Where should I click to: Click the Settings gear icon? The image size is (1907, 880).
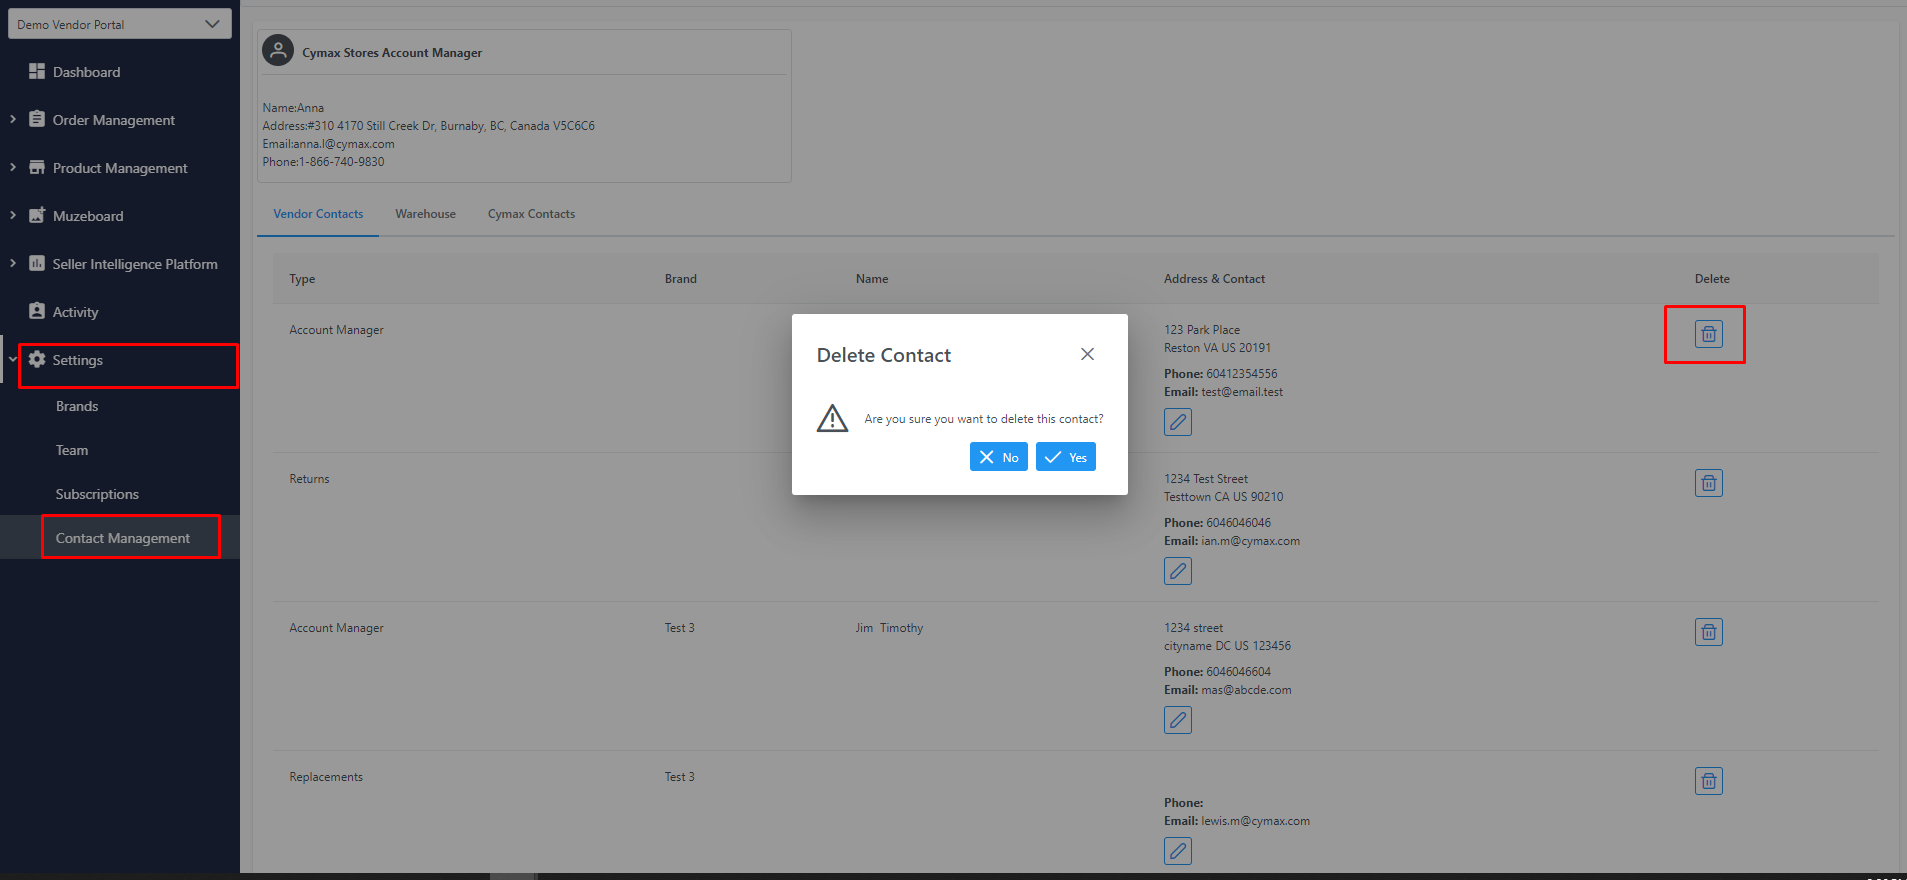click(x=37, y=359)
